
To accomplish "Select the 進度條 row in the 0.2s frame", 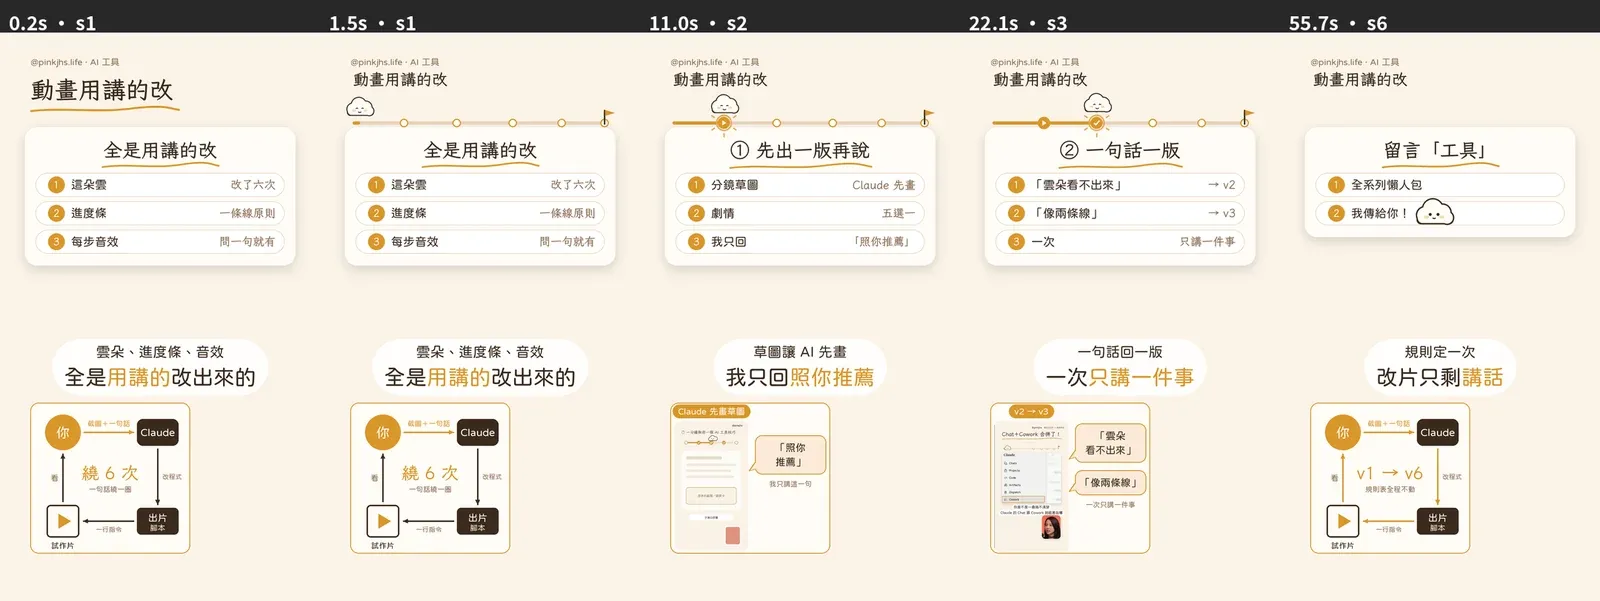I will [160, 213].
